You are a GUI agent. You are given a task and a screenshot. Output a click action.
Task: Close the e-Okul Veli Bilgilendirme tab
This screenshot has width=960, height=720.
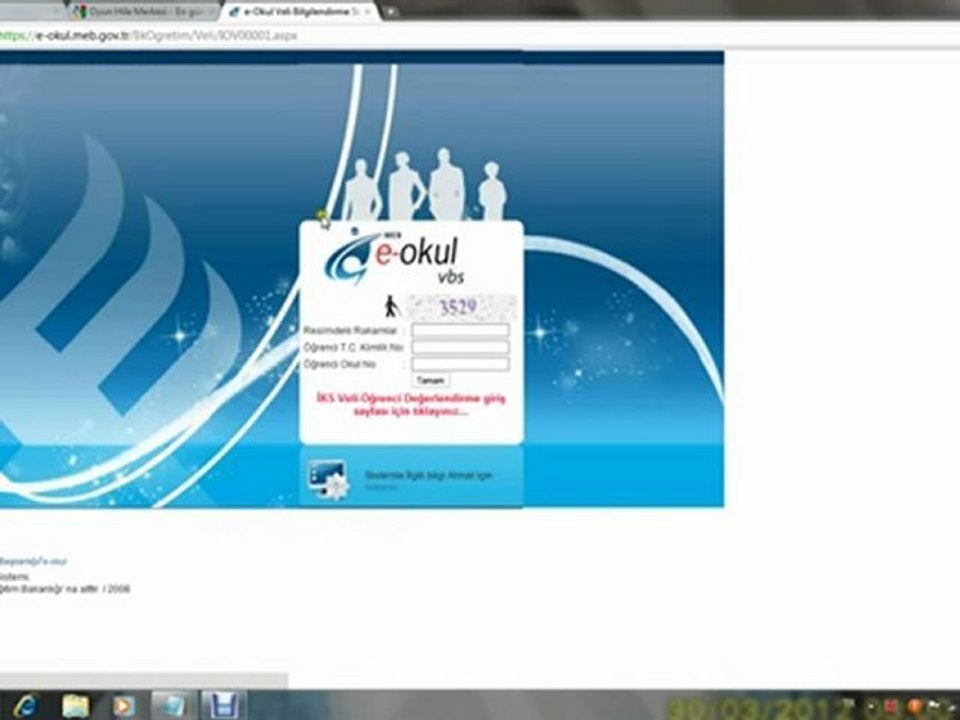(368, 12)
